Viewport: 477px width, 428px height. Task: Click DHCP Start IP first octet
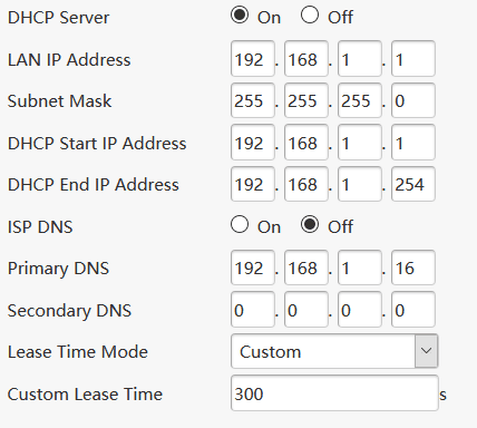point(253,142)
